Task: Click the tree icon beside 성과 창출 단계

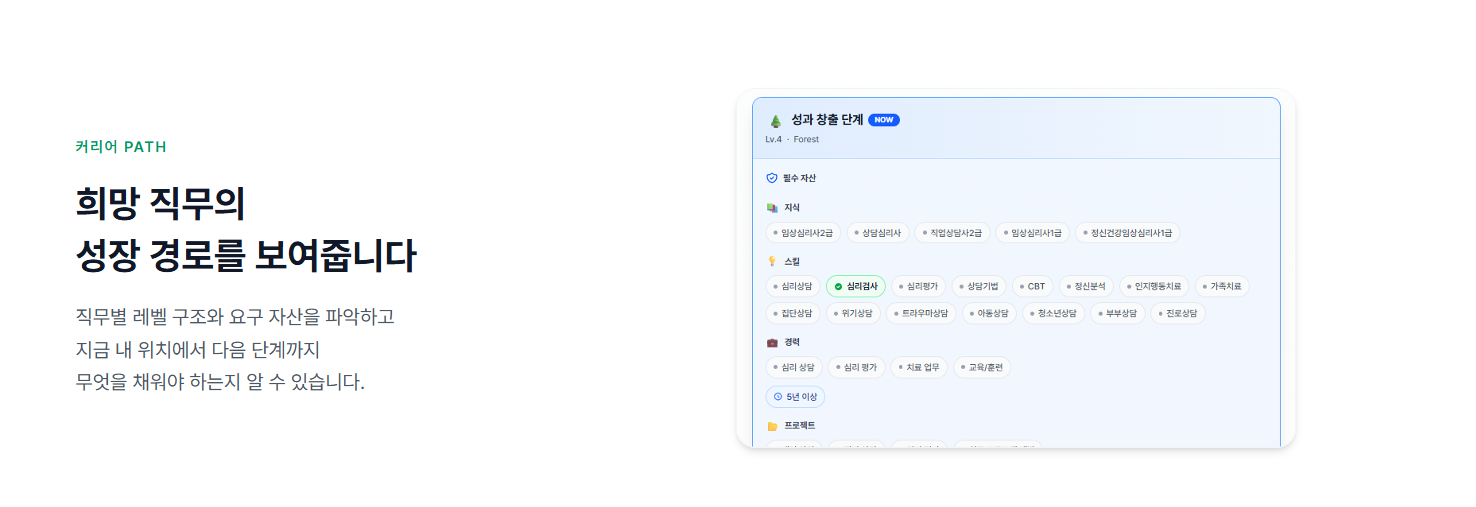Action: (x=775, y=120)
